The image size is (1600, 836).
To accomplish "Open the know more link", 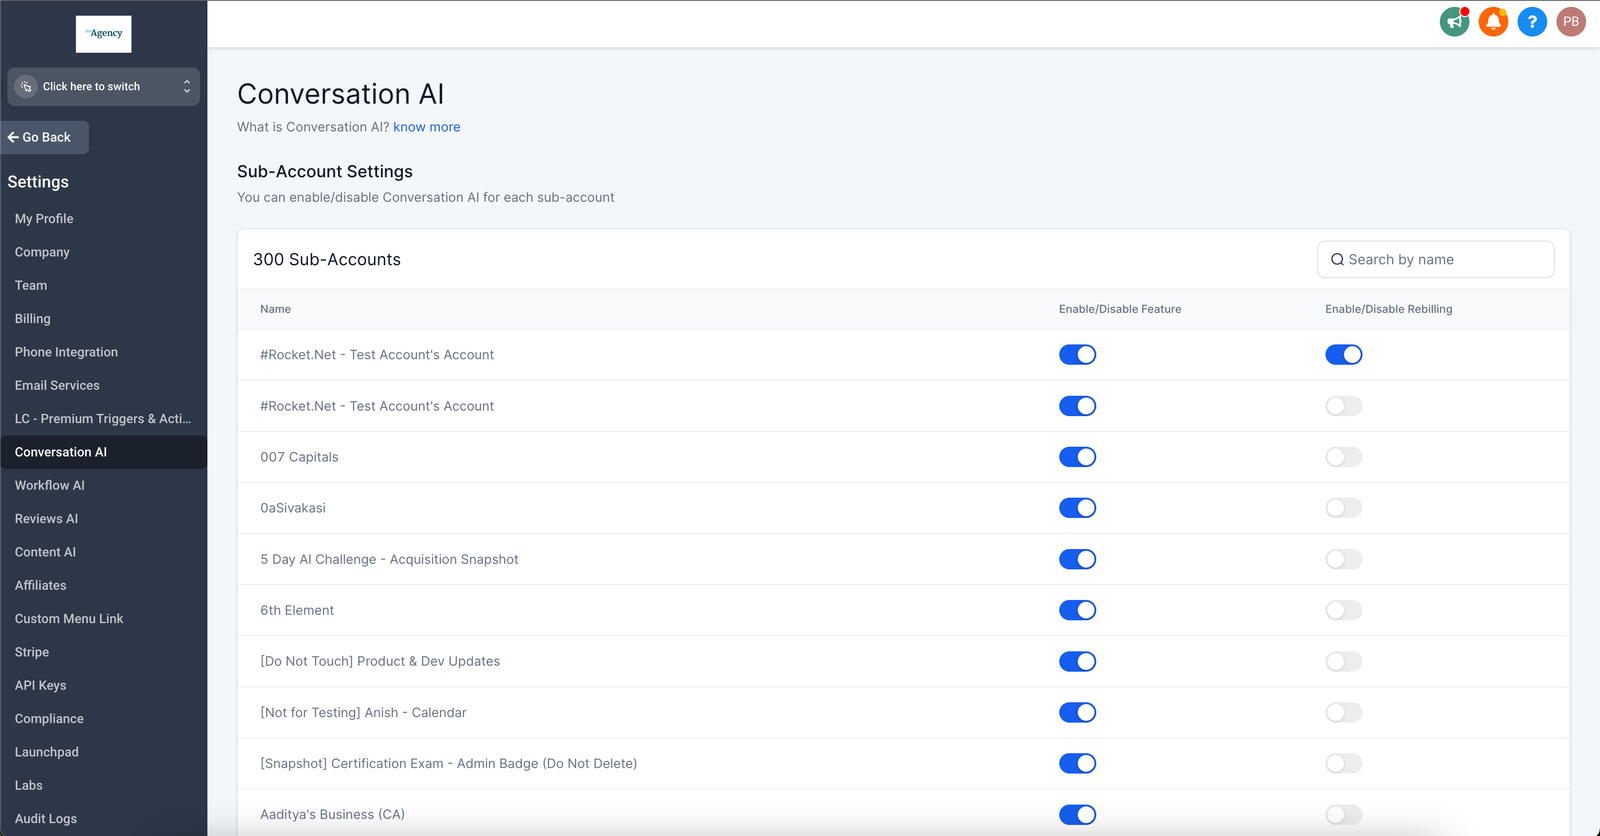I will [x=426, y=127].
